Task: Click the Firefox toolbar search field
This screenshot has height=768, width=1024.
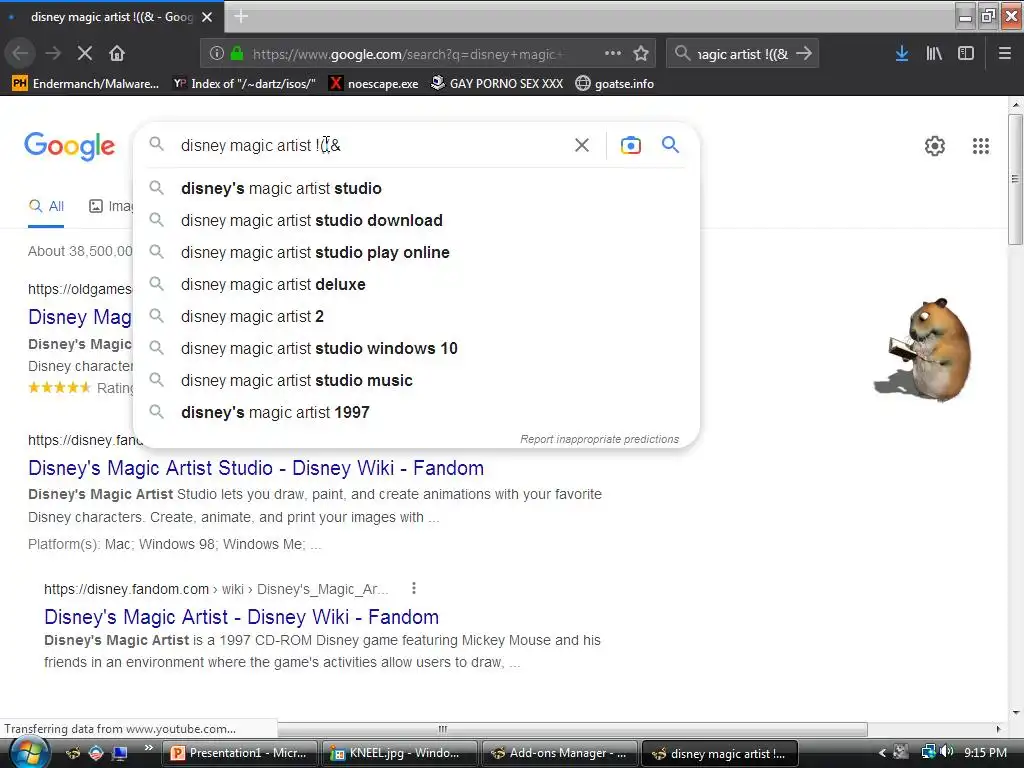Action: pyautogui.click(x=743, y=54)
